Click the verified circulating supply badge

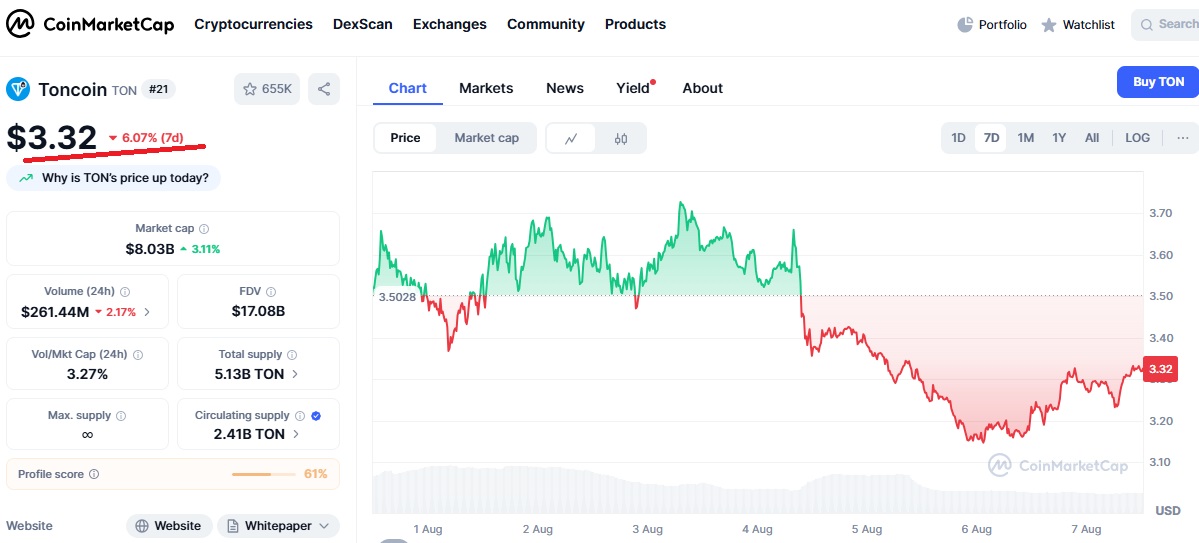pyautogui.click(x=316, y=416)
